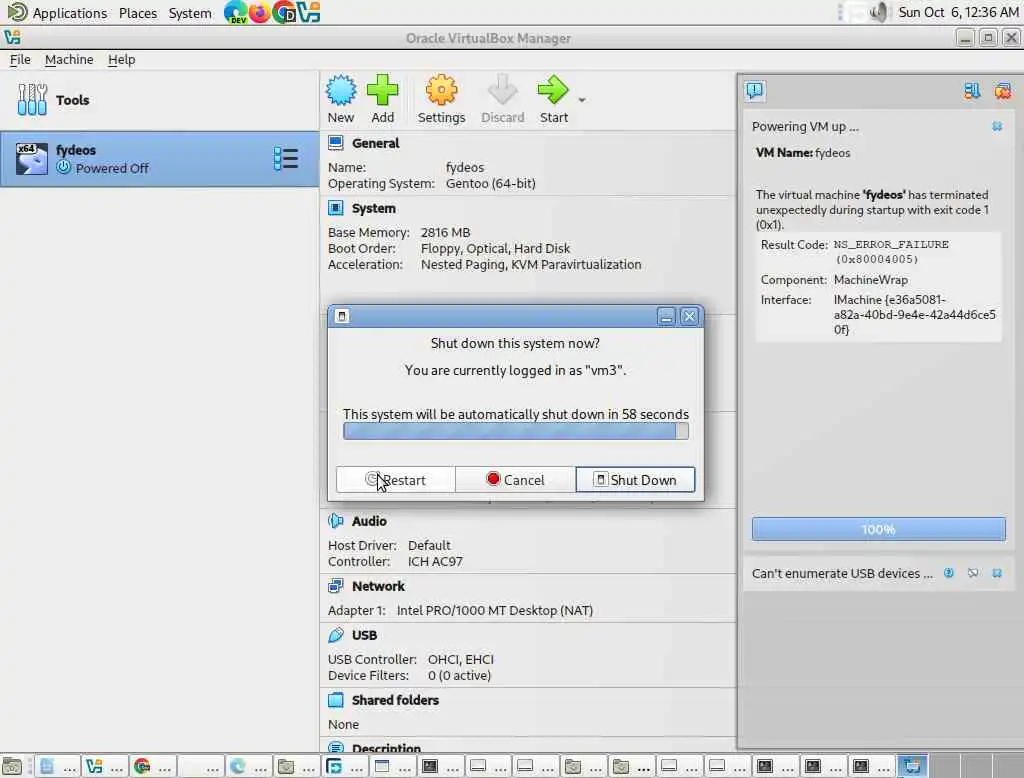
Task: Click the New virtual machine icon
Action: [340, 99]
